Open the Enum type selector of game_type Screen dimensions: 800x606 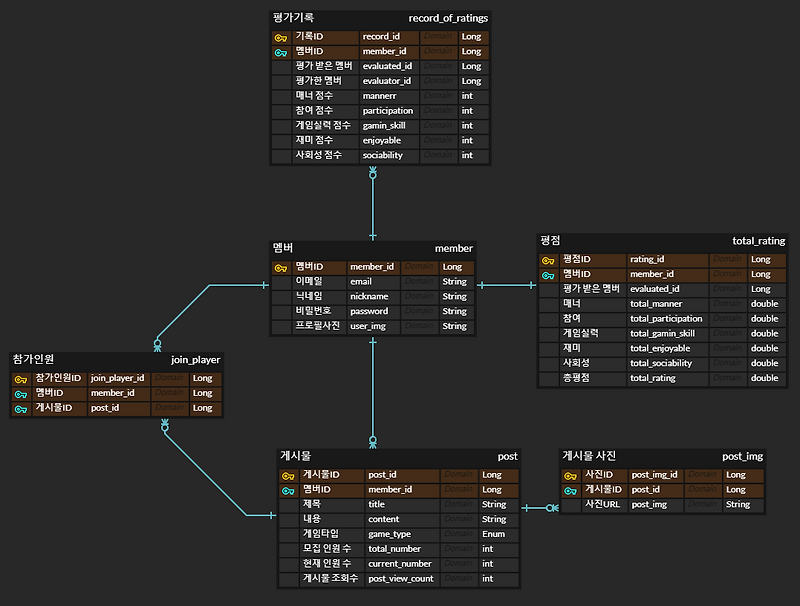click(x=492, y=534)
